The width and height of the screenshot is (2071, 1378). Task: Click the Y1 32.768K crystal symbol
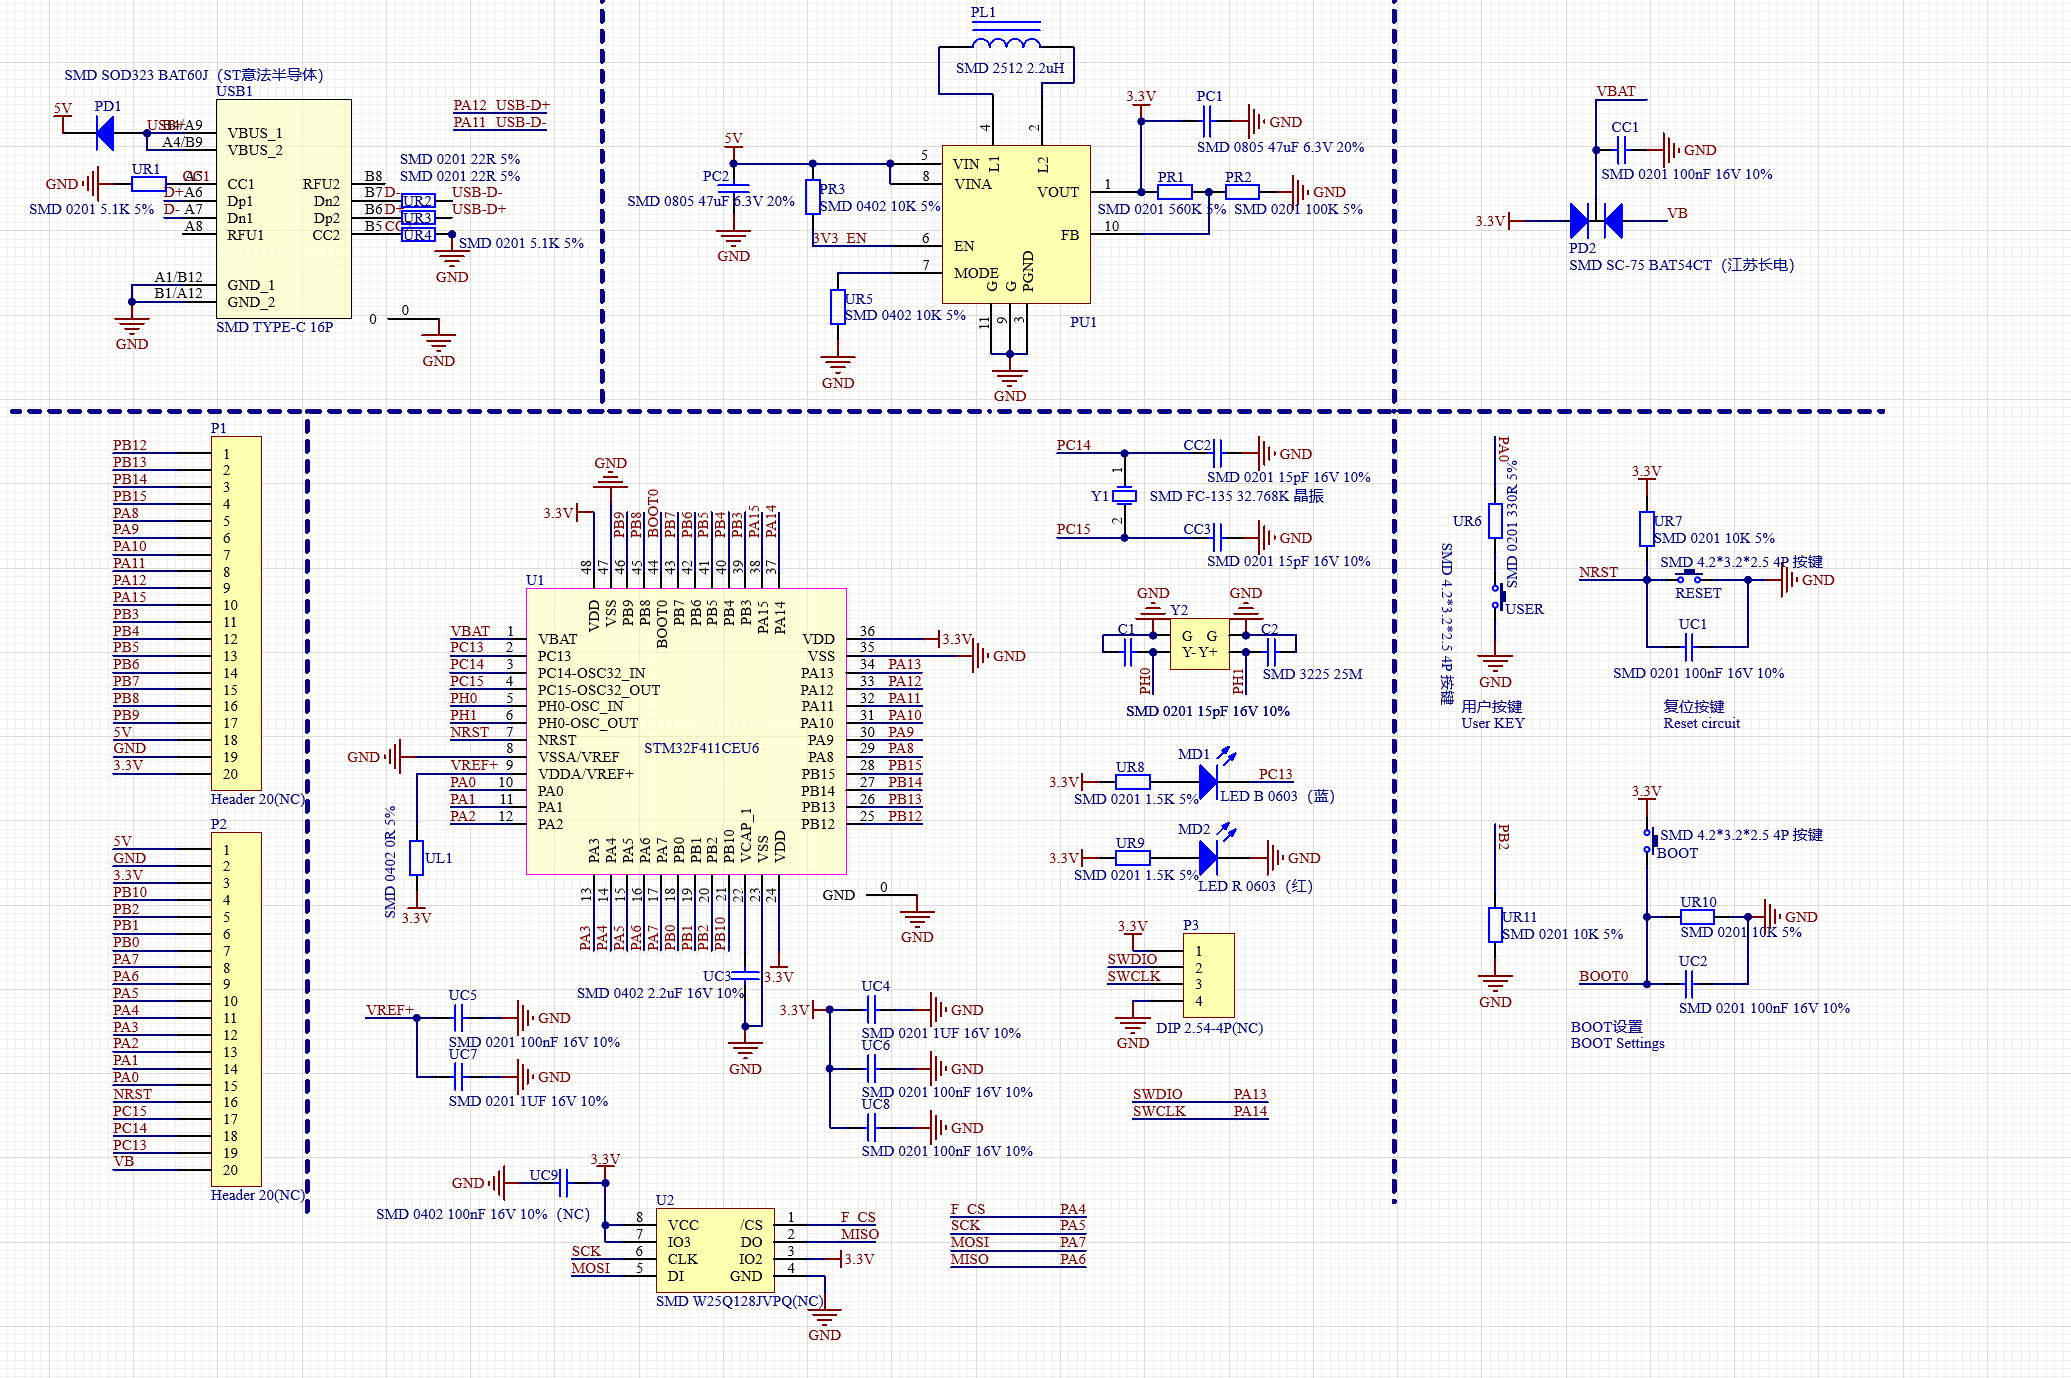tap(1125, 496)
